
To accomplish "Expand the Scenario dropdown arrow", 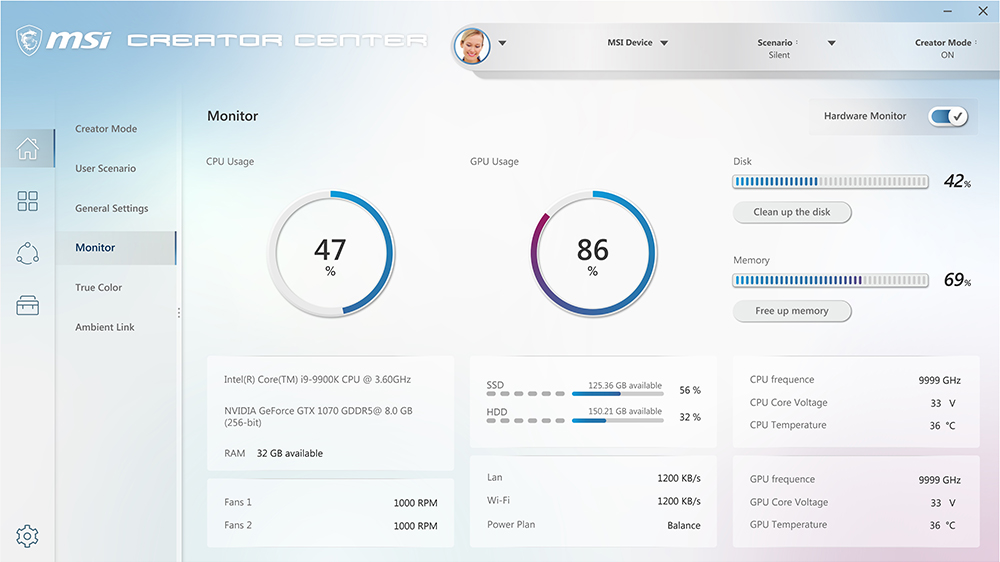I will pos(832,43).
